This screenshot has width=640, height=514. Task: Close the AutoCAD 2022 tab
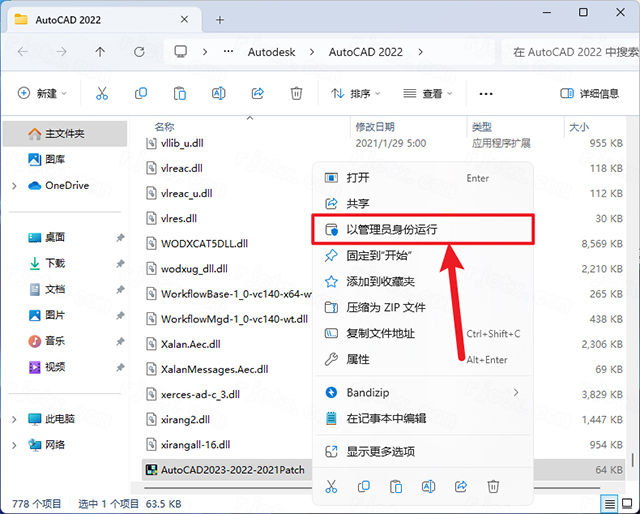point(184,20)
